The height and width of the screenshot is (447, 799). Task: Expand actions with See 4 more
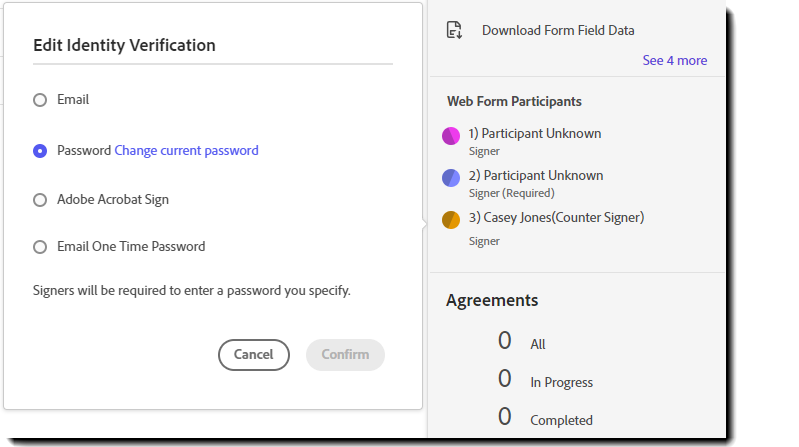point(674,61)
